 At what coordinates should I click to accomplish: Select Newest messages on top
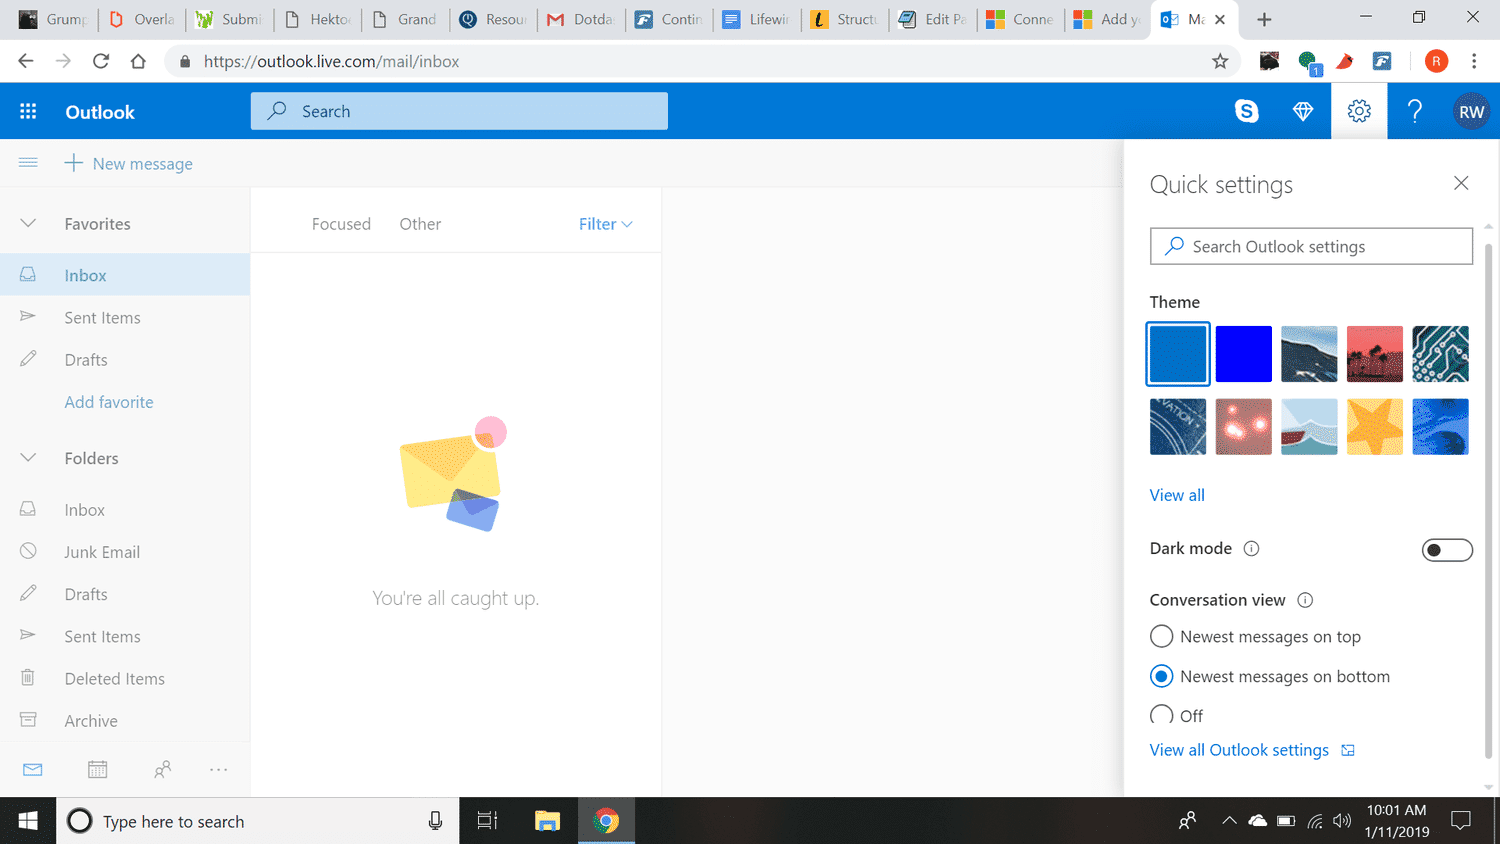pos(1161,637)
